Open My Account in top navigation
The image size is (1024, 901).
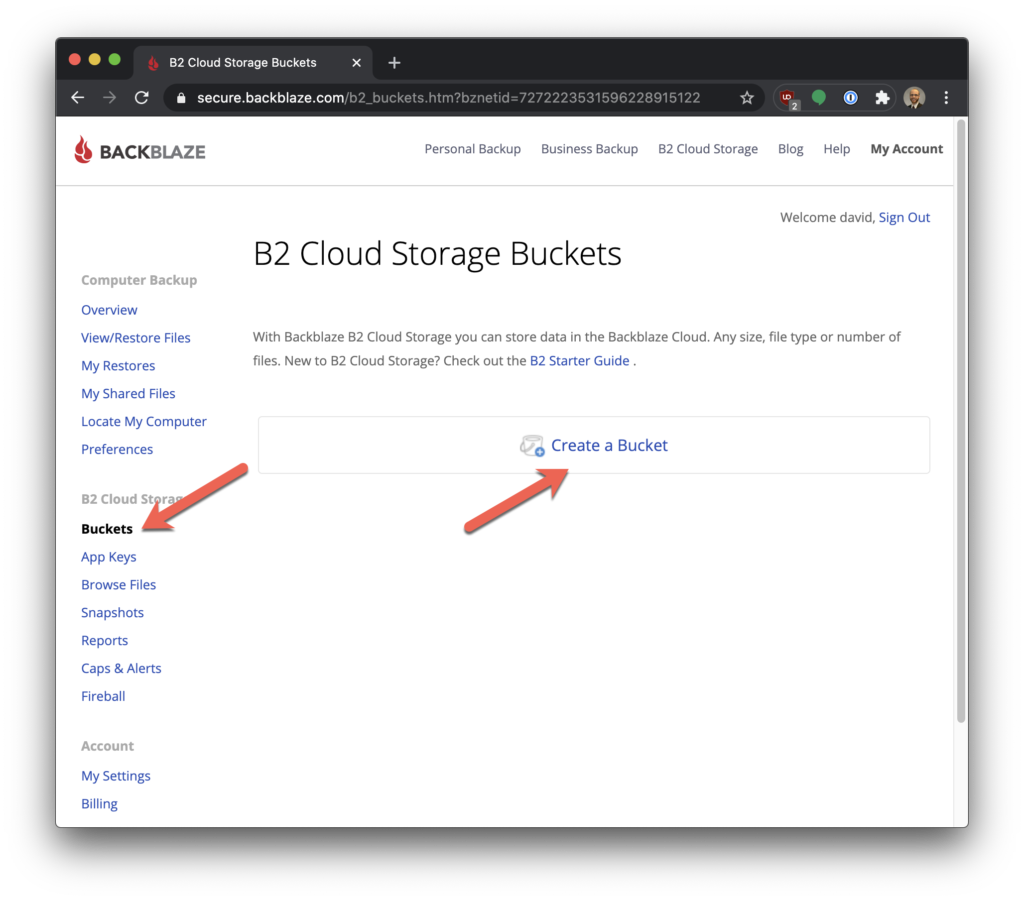coord(906,149)
